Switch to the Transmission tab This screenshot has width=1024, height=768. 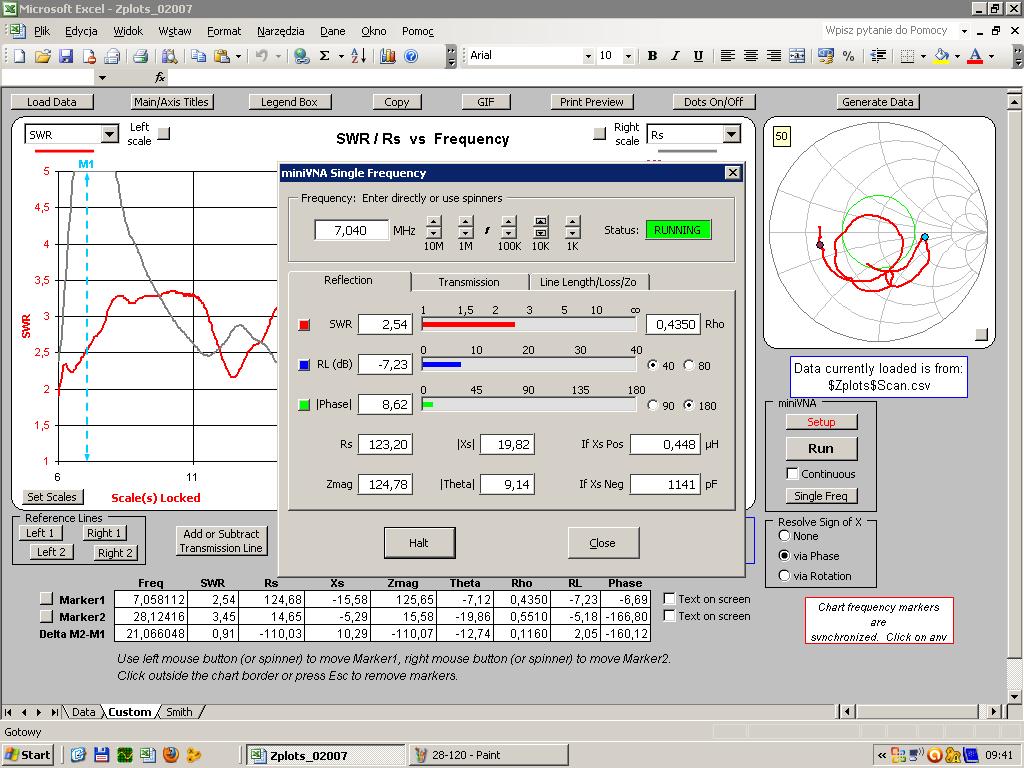coord(469,281)
